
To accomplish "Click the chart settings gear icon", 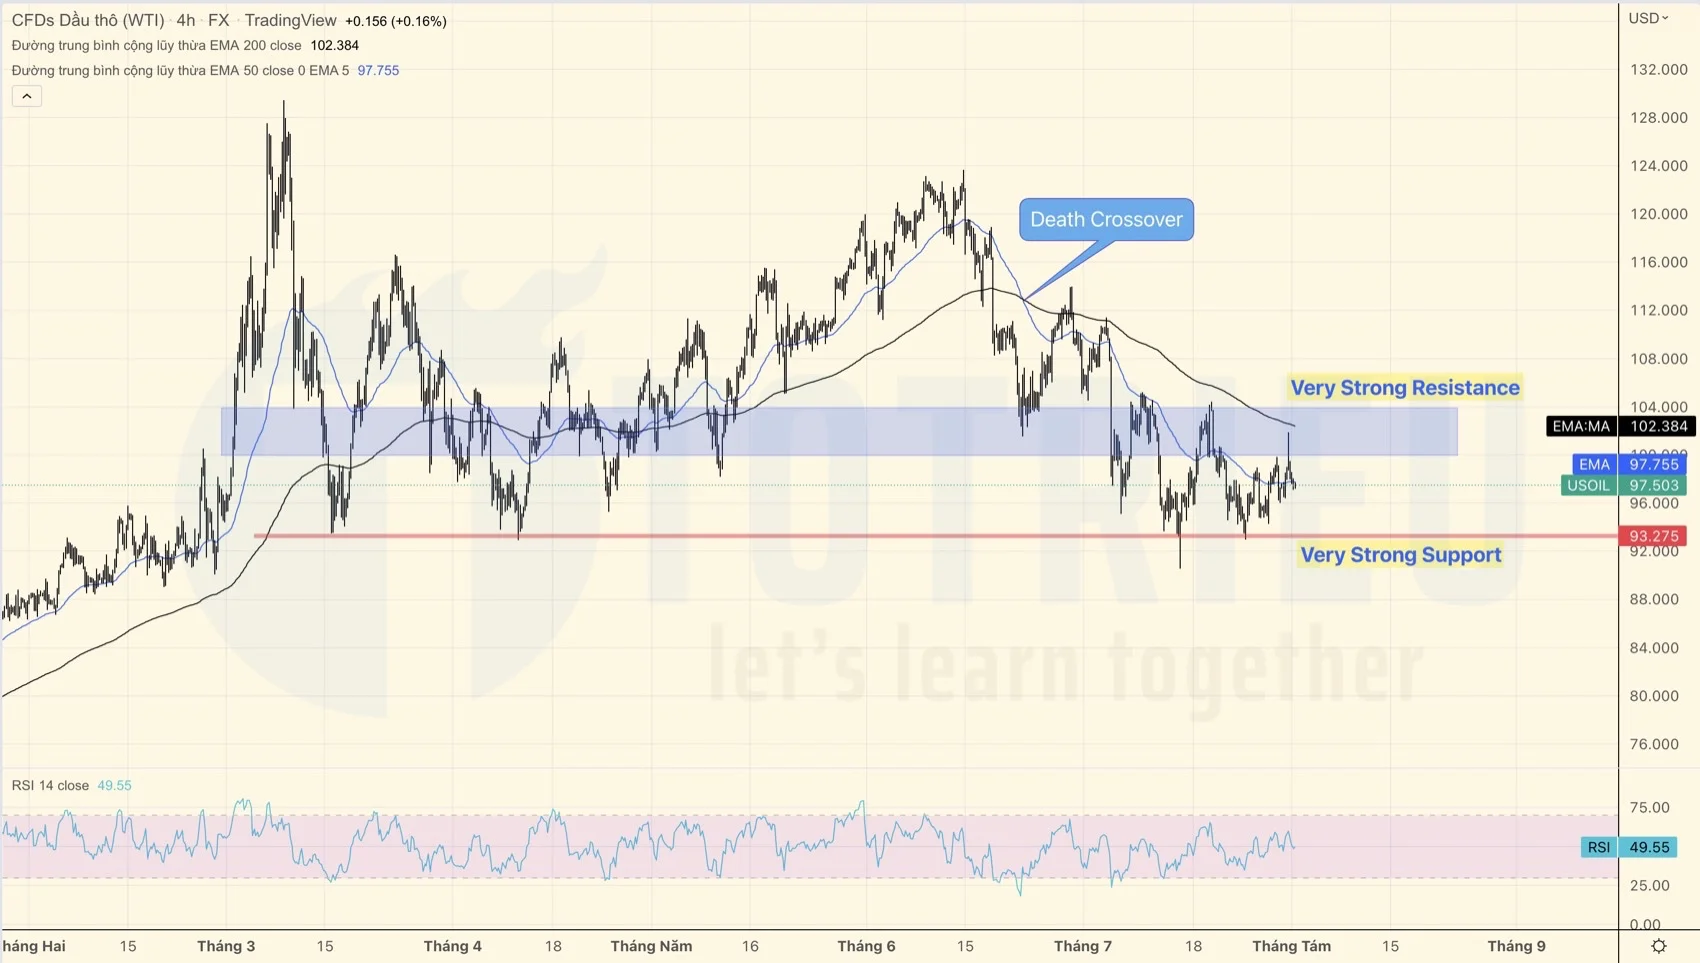I will (x=1658, y=946).
